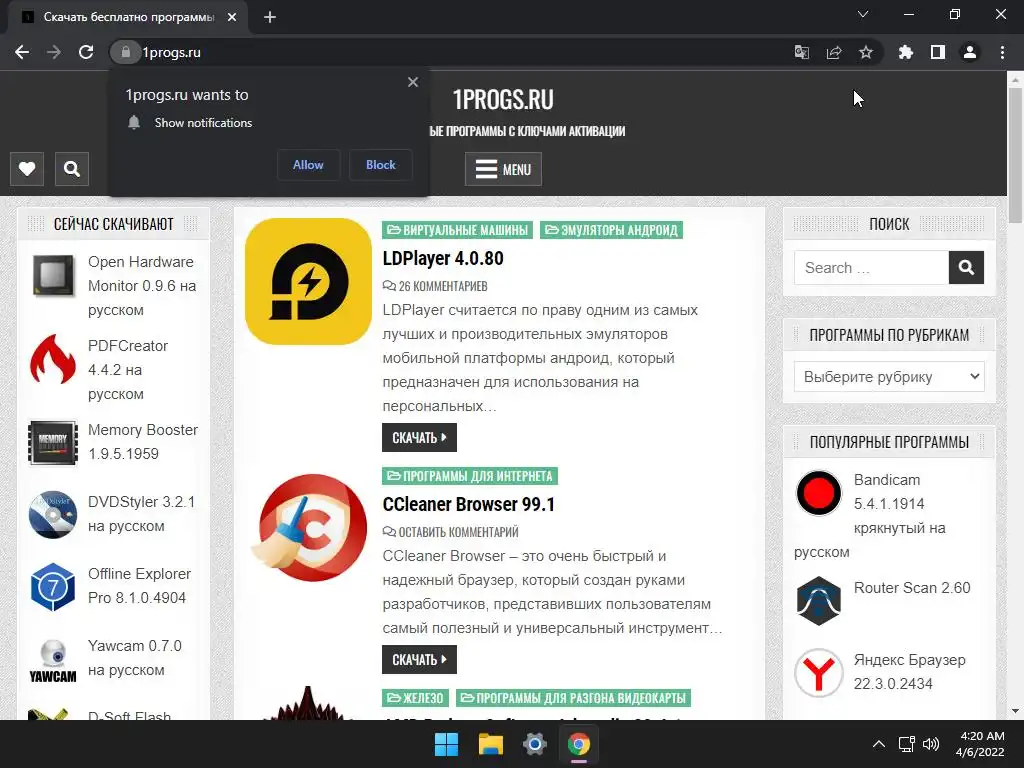Open the tab search chevron in title bar
The width and height of the screenshot is (1024, 768).
[863, 14]
